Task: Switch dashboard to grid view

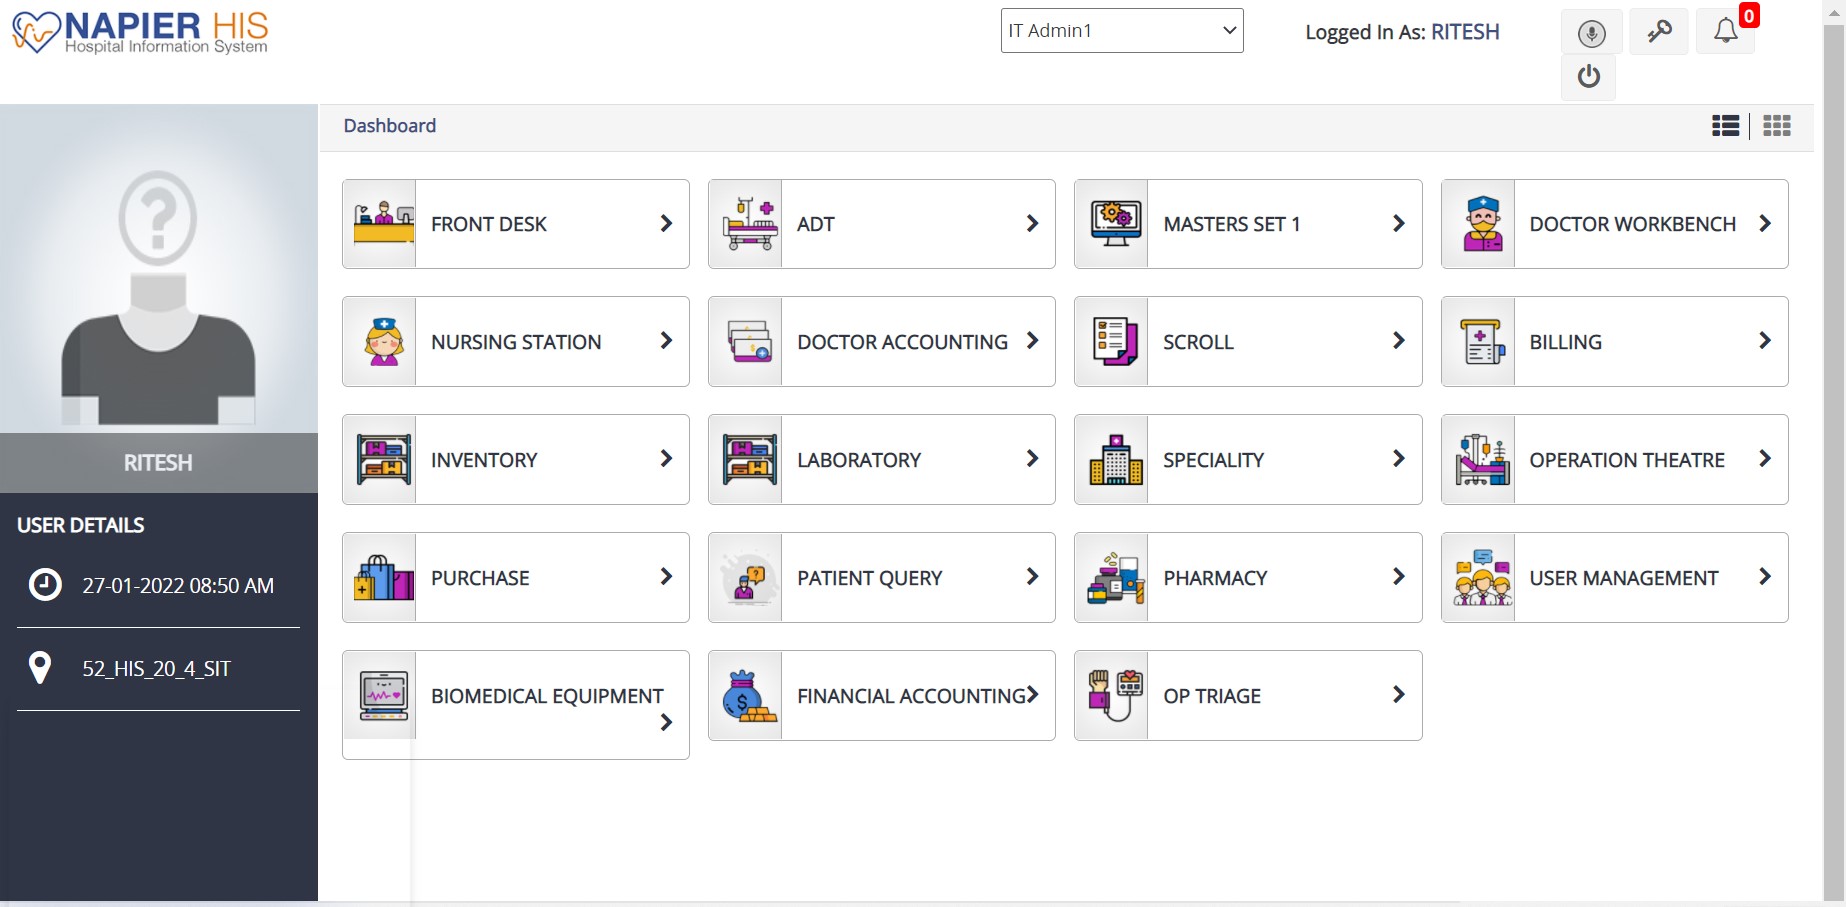Action: pyautogui.click(x=1777, y=125)
